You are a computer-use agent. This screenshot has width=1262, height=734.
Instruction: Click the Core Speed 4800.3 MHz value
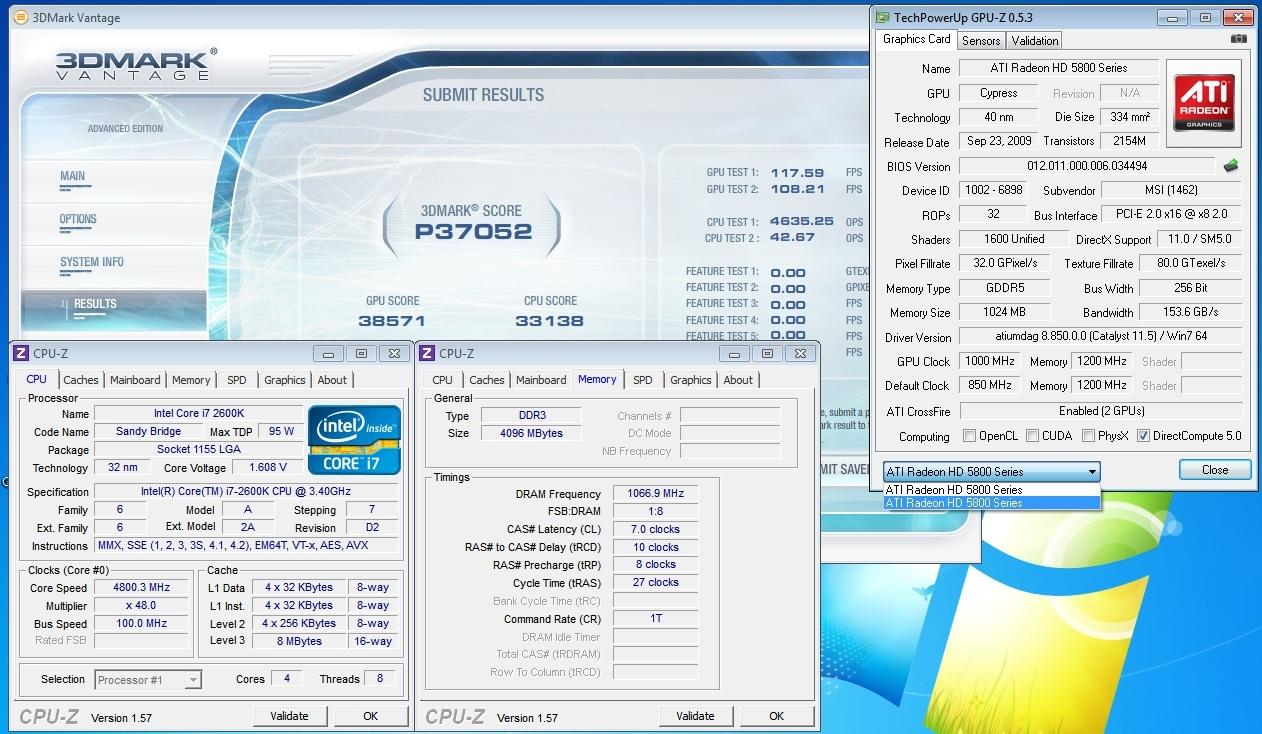tap(141, 587)
